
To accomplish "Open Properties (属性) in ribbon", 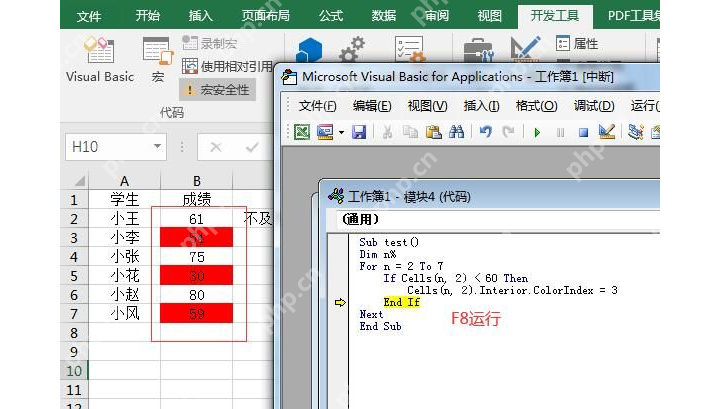I will click(577, 44).
